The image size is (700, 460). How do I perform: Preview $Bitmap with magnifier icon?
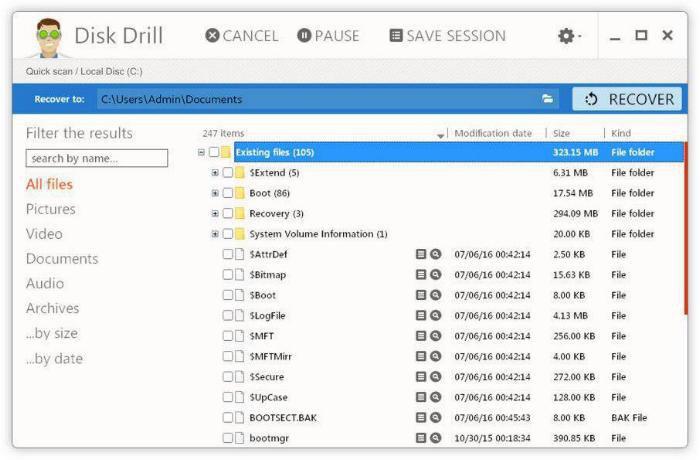[x=436, y=274]
